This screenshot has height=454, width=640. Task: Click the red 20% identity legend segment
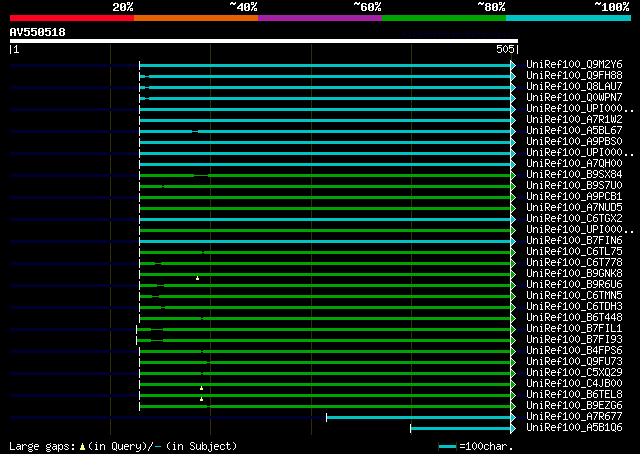[x=72, y=18]
